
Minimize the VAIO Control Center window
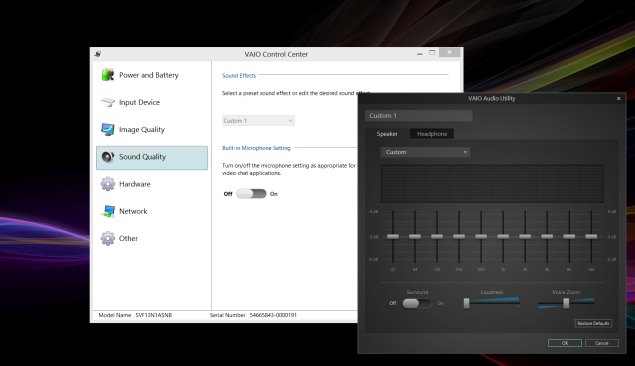click(x=420, y=53)
